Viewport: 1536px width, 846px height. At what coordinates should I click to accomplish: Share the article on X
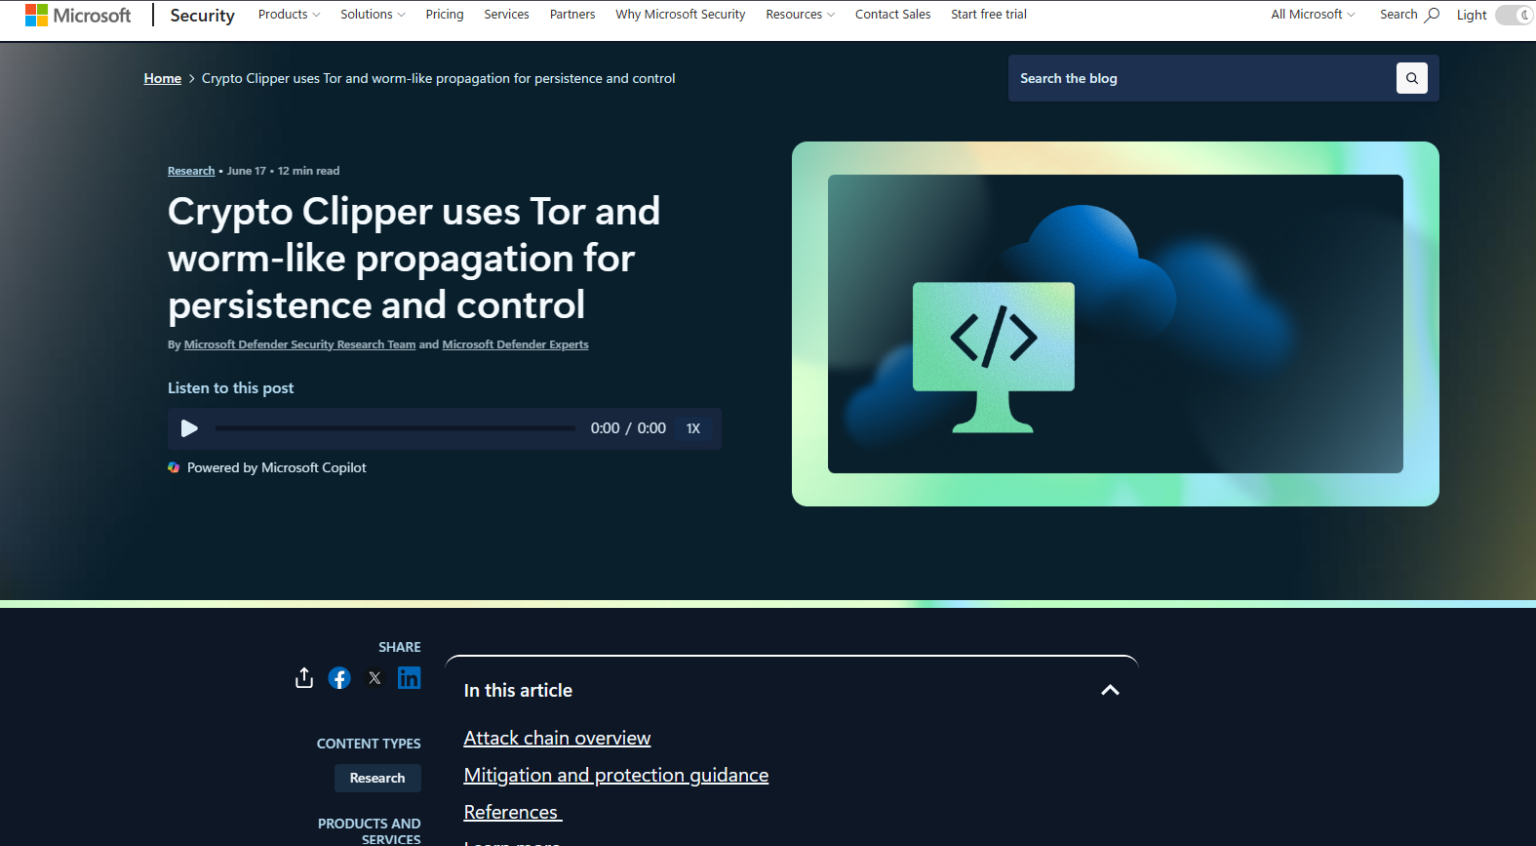pos(375,678)
